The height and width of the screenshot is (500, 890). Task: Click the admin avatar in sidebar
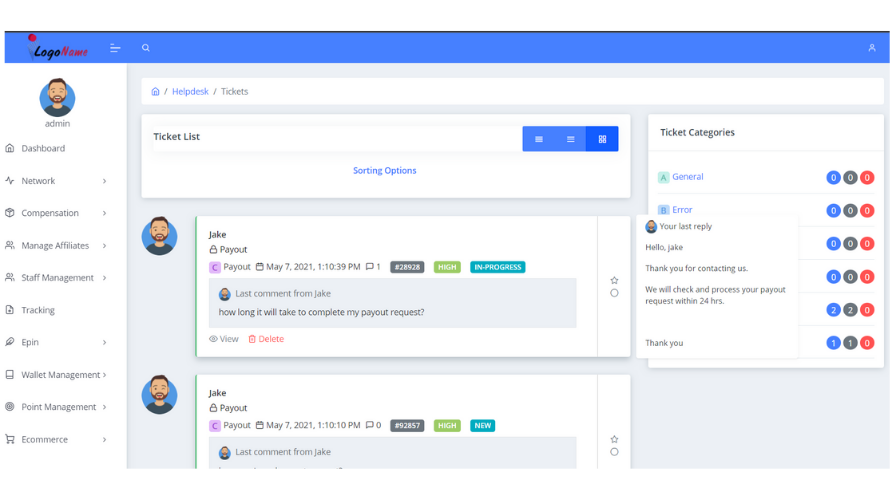[57, 98]
